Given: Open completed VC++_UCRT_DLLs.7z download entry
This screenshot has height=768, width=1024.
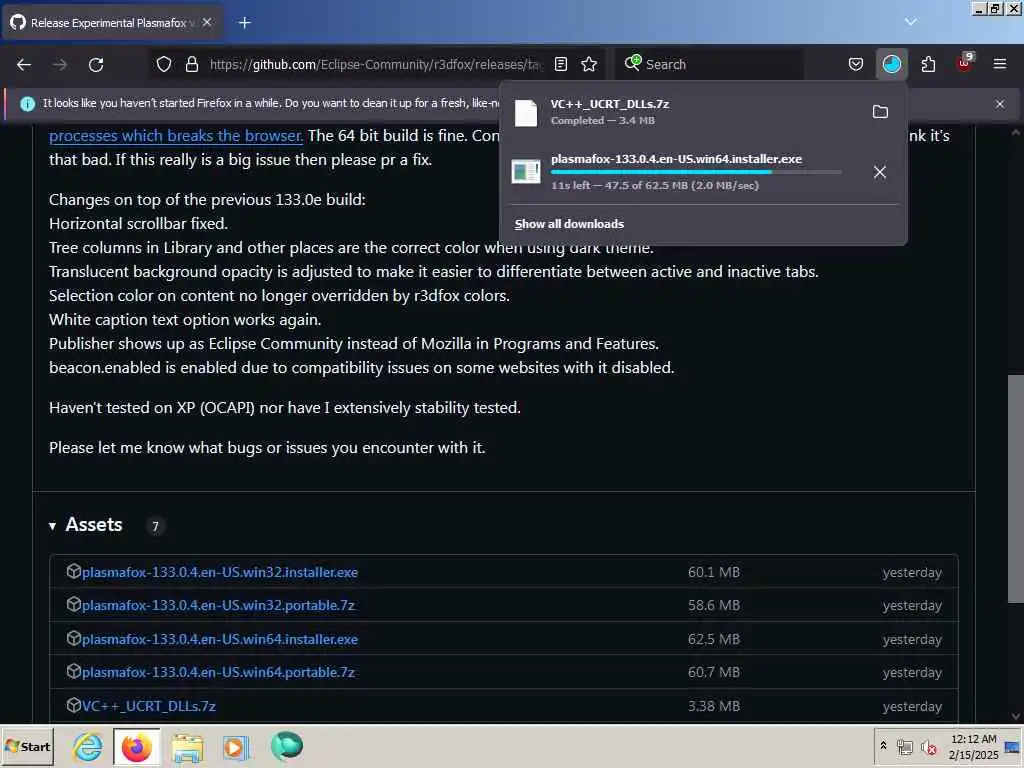Looking at the screenshot, I should click(686, 112).
